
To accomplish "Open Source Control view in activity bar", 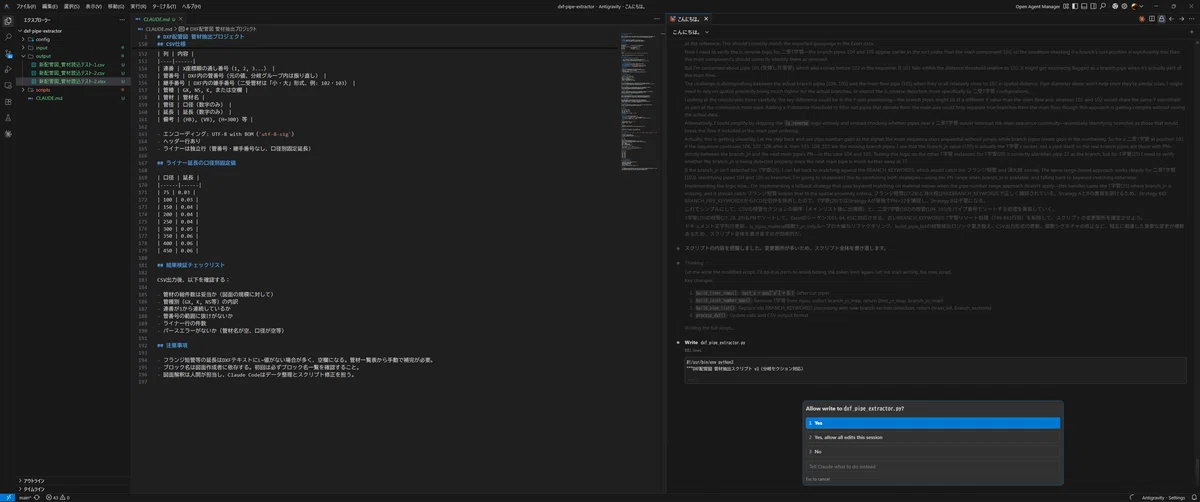I will coord(8,53).
